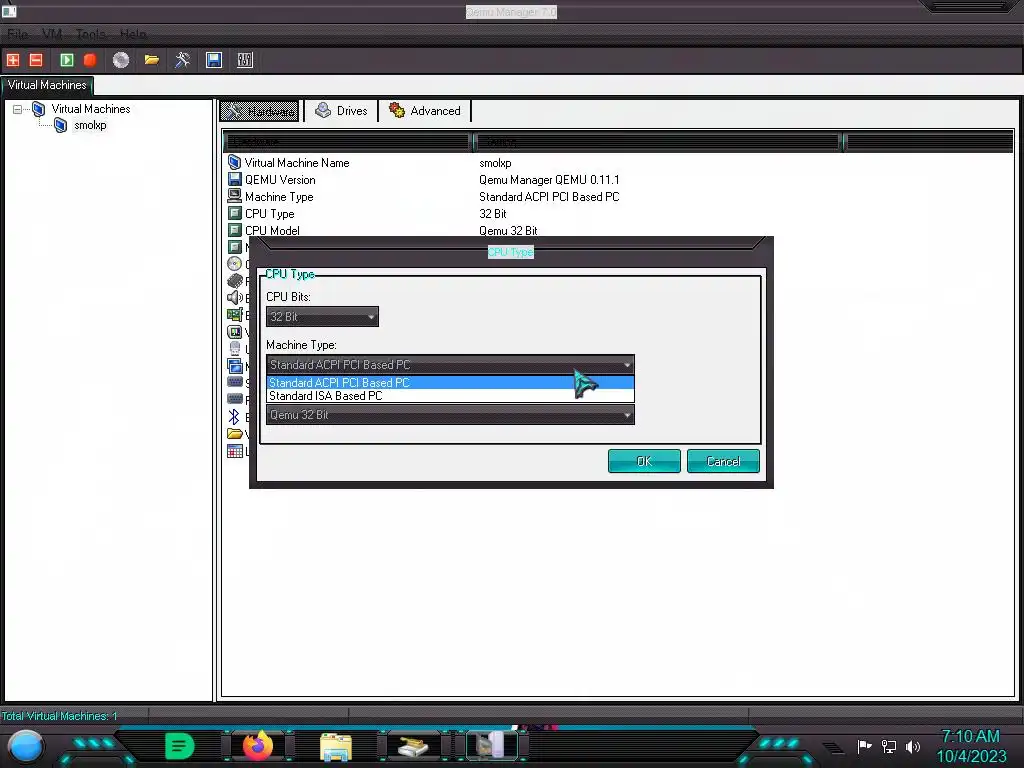
Task: Click the network icon in system tray
Action: pos(889,746)
